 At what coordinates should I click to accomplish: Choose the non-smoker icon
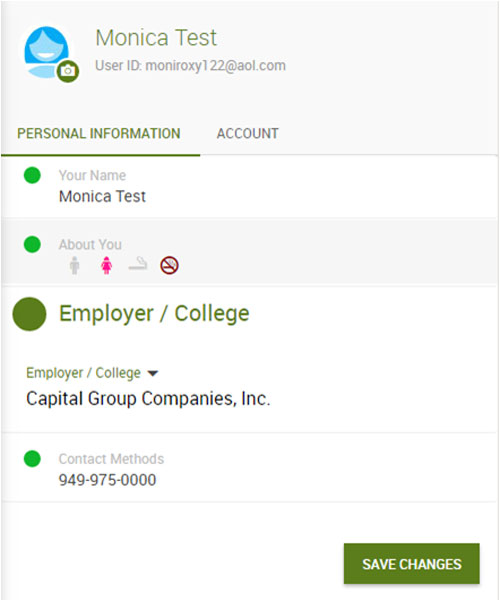169,265
